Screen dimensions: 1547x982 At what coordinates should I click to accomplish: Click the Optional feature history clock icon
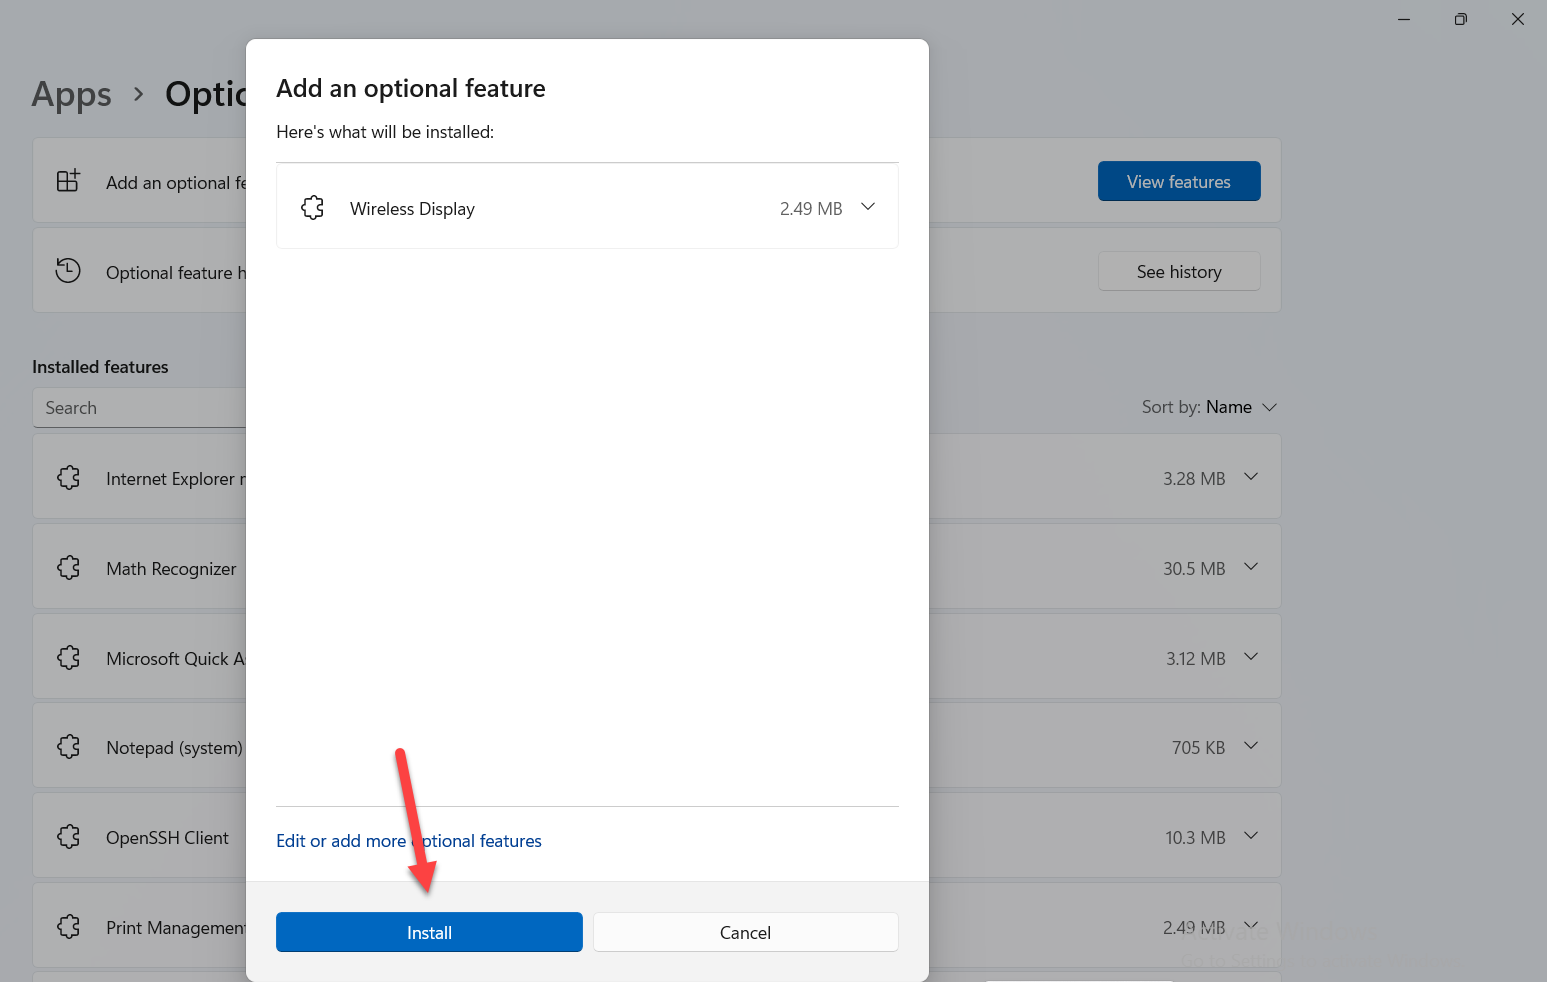(x=68, y=271)
